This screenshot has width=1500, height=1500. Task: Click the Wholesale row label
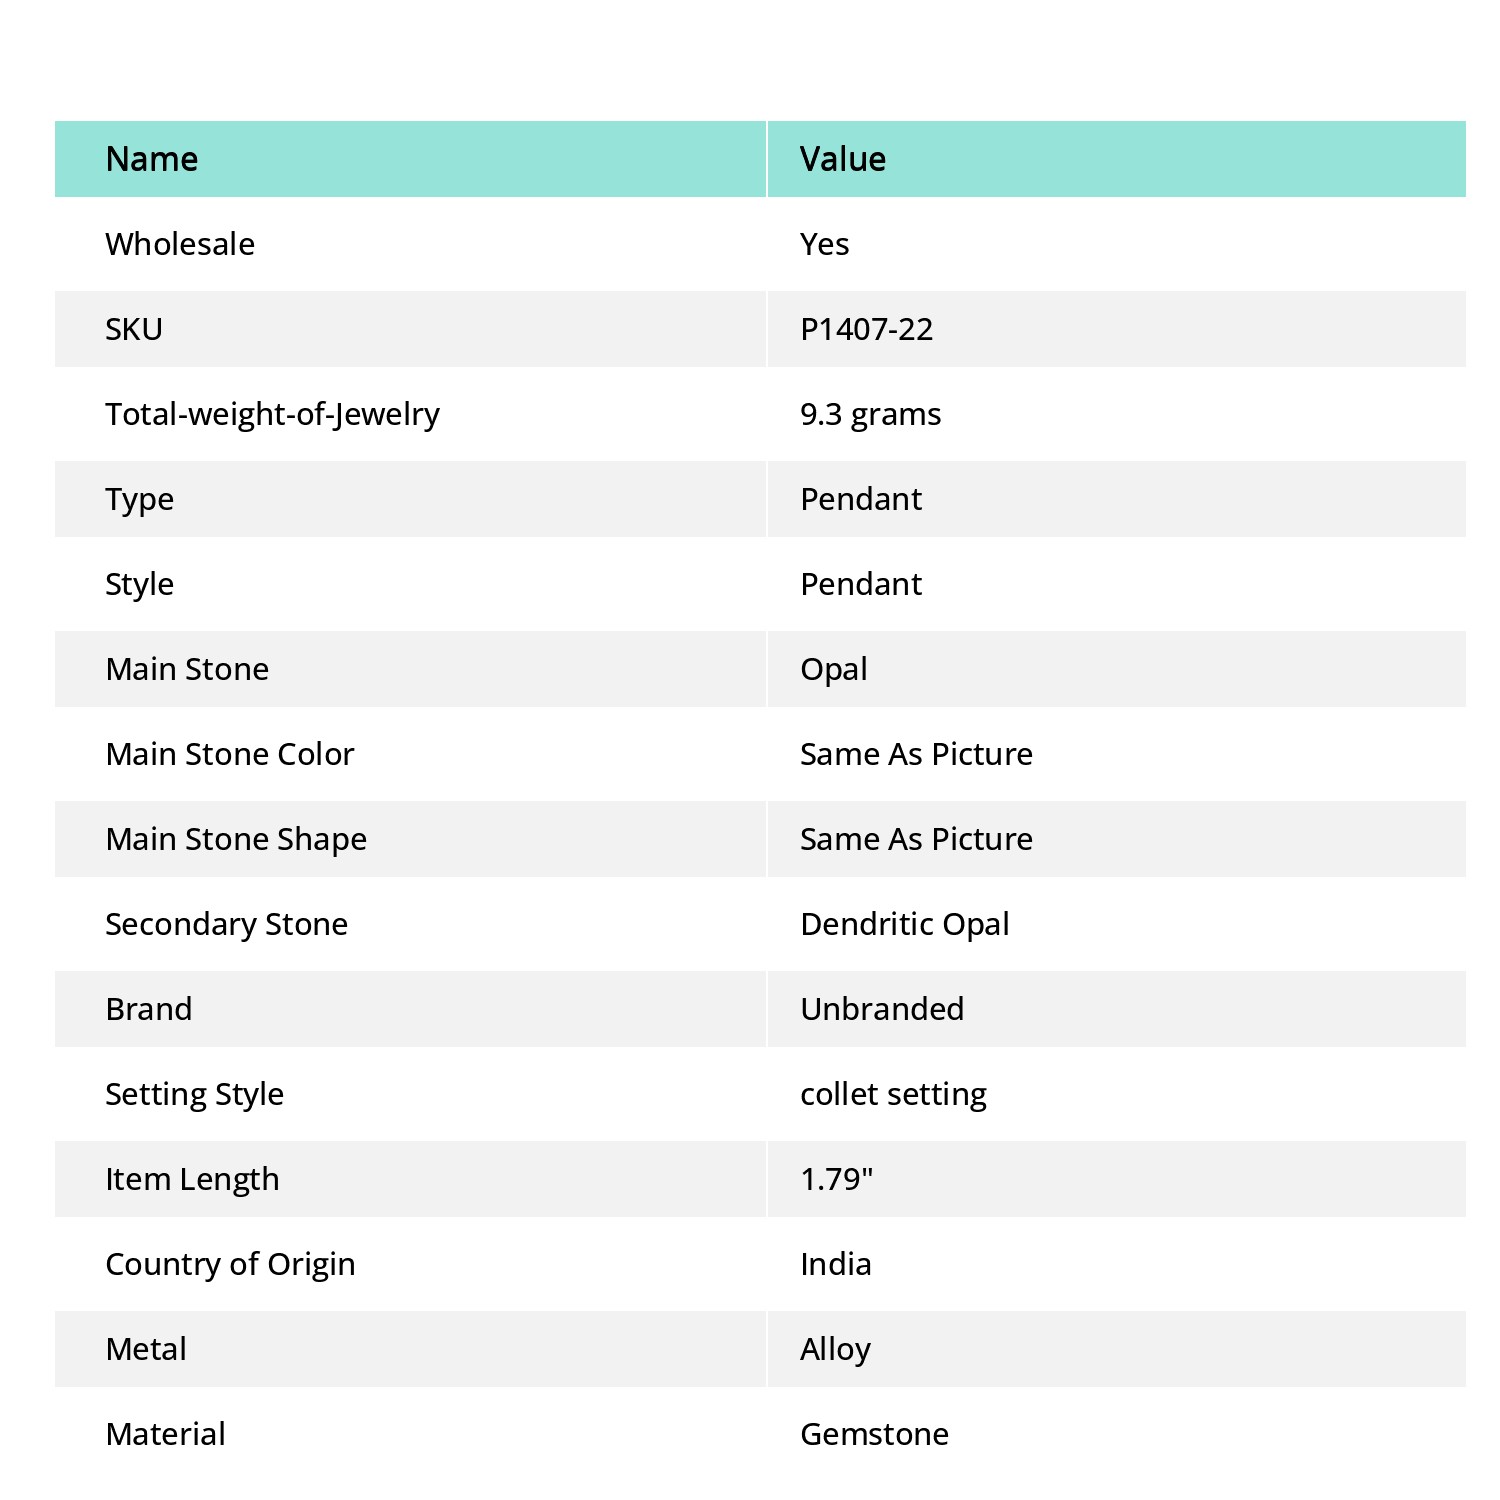(180, 244)
